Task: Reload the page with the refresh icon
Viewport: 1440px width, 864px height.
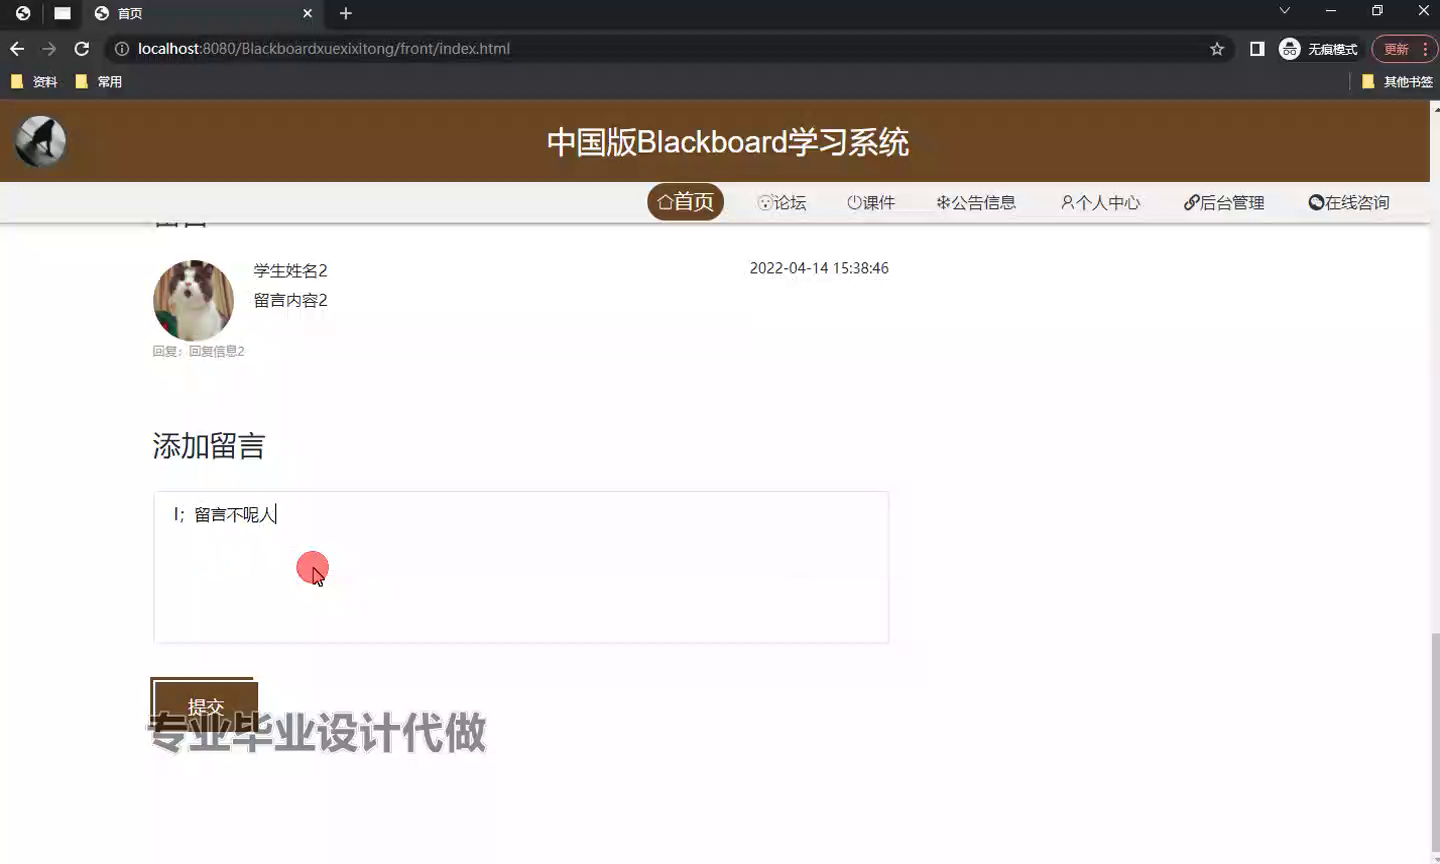Action: click(x=82, y=49)
